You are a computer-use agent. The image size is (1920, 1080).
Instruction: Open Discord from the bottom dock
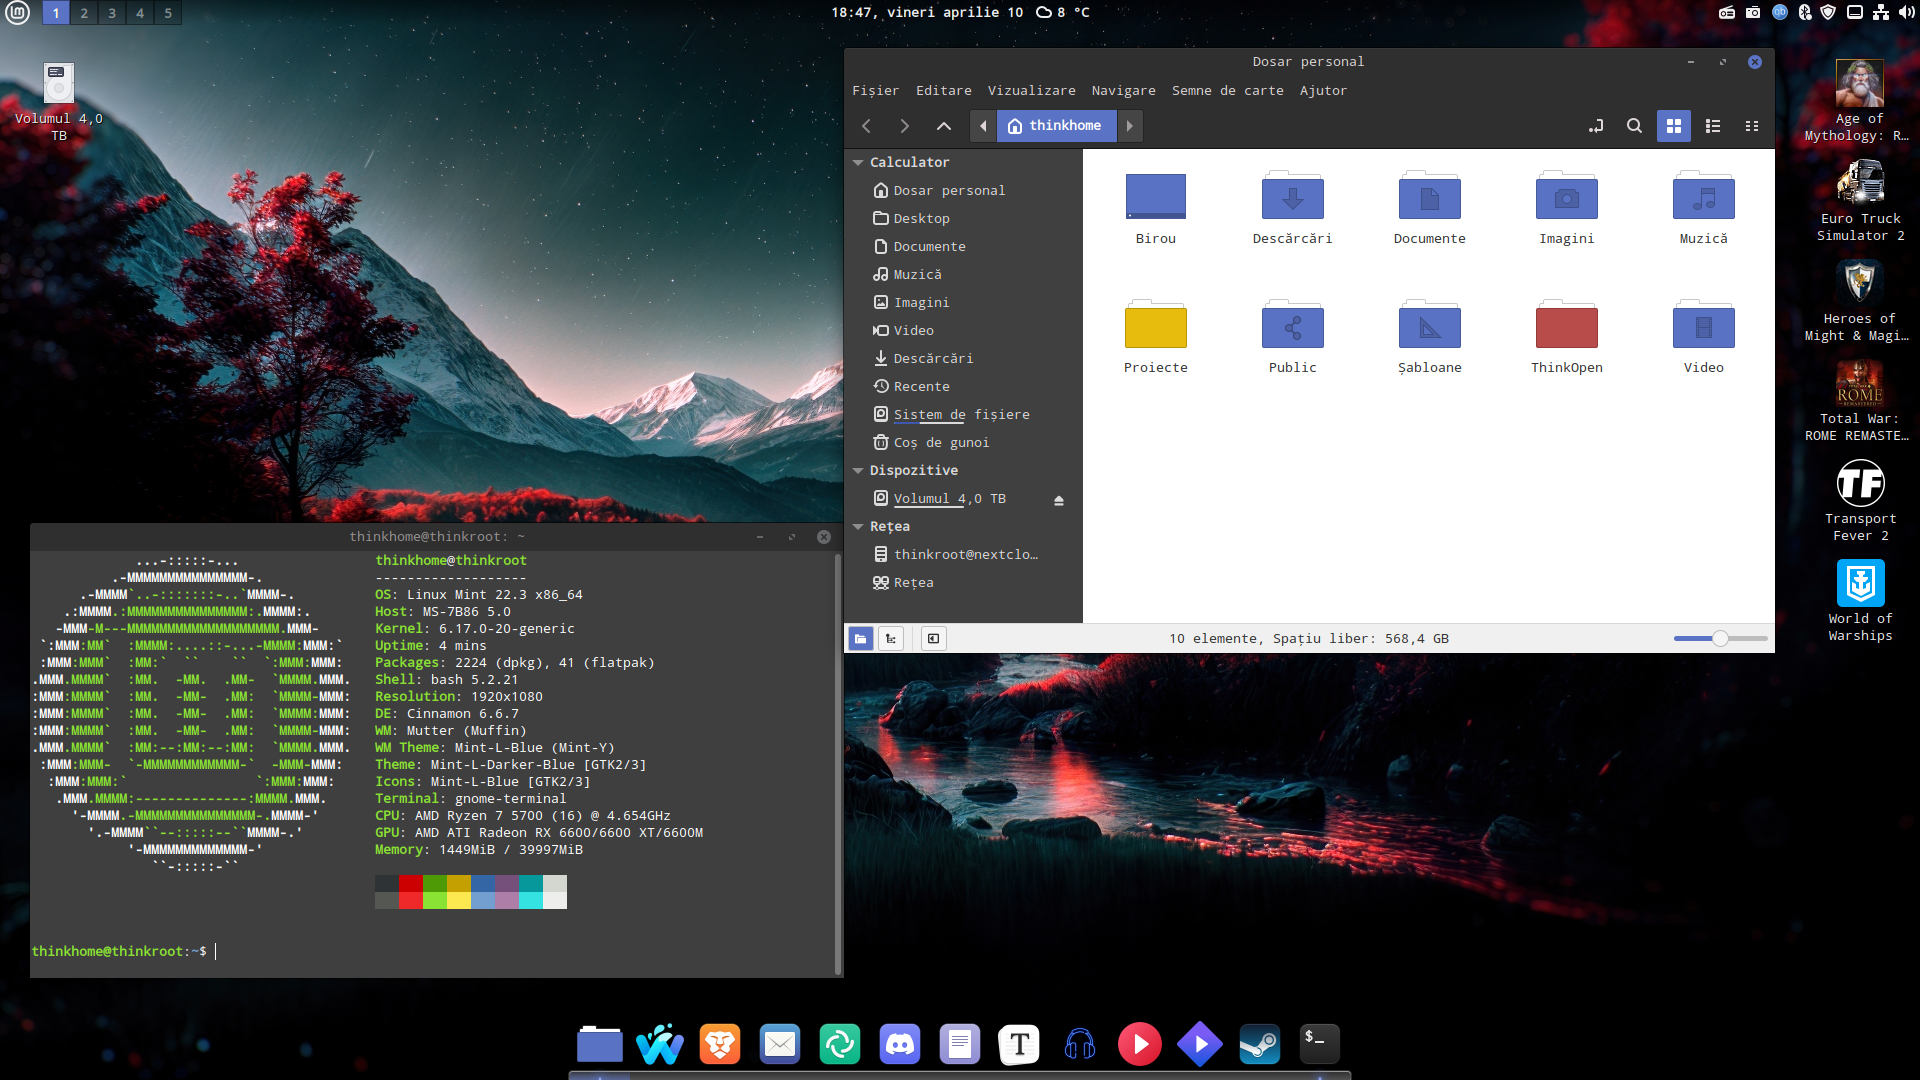[x=899, y=1043]
